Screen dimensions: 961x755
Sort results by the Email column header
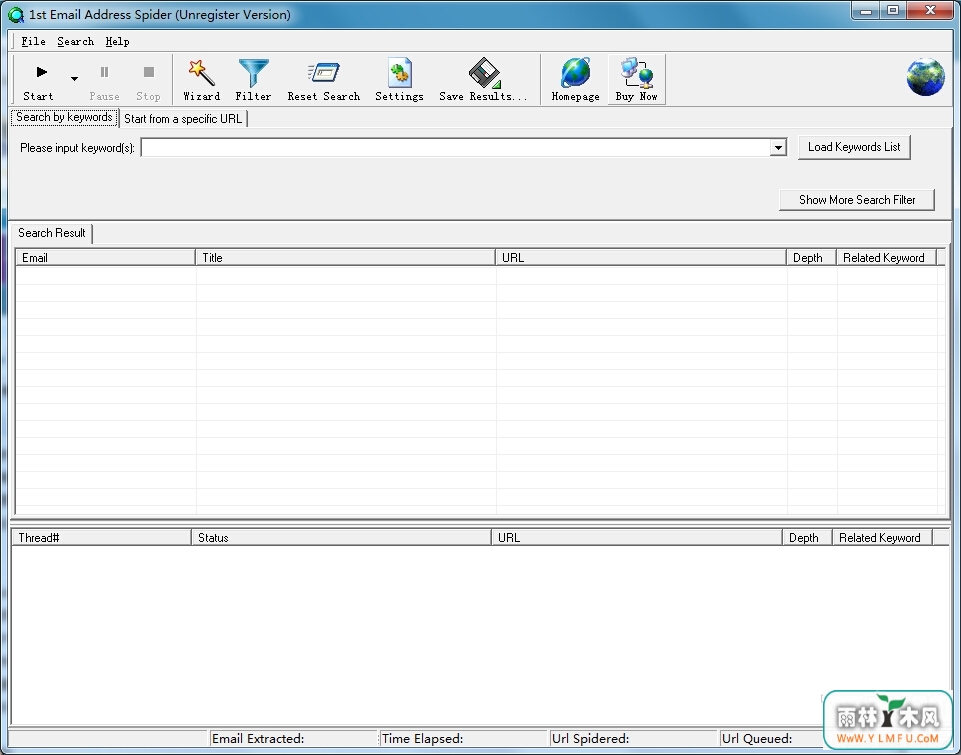click(x=105, y=257)
